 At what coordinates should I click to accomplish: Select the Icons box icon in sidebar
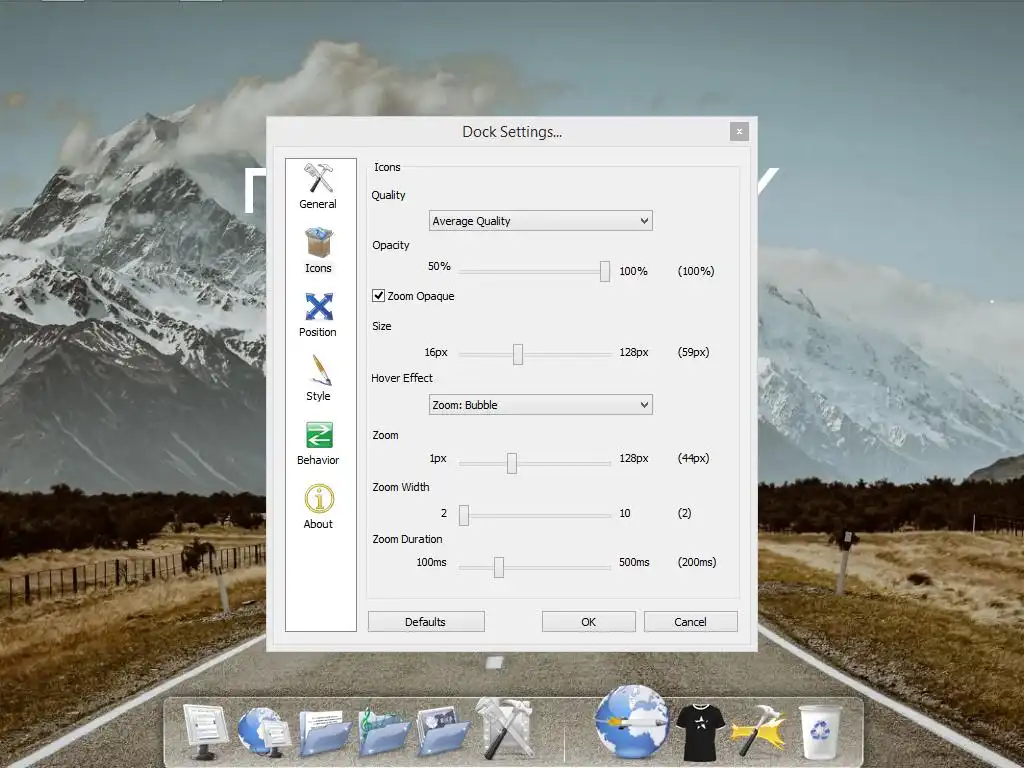click(319, 242)
